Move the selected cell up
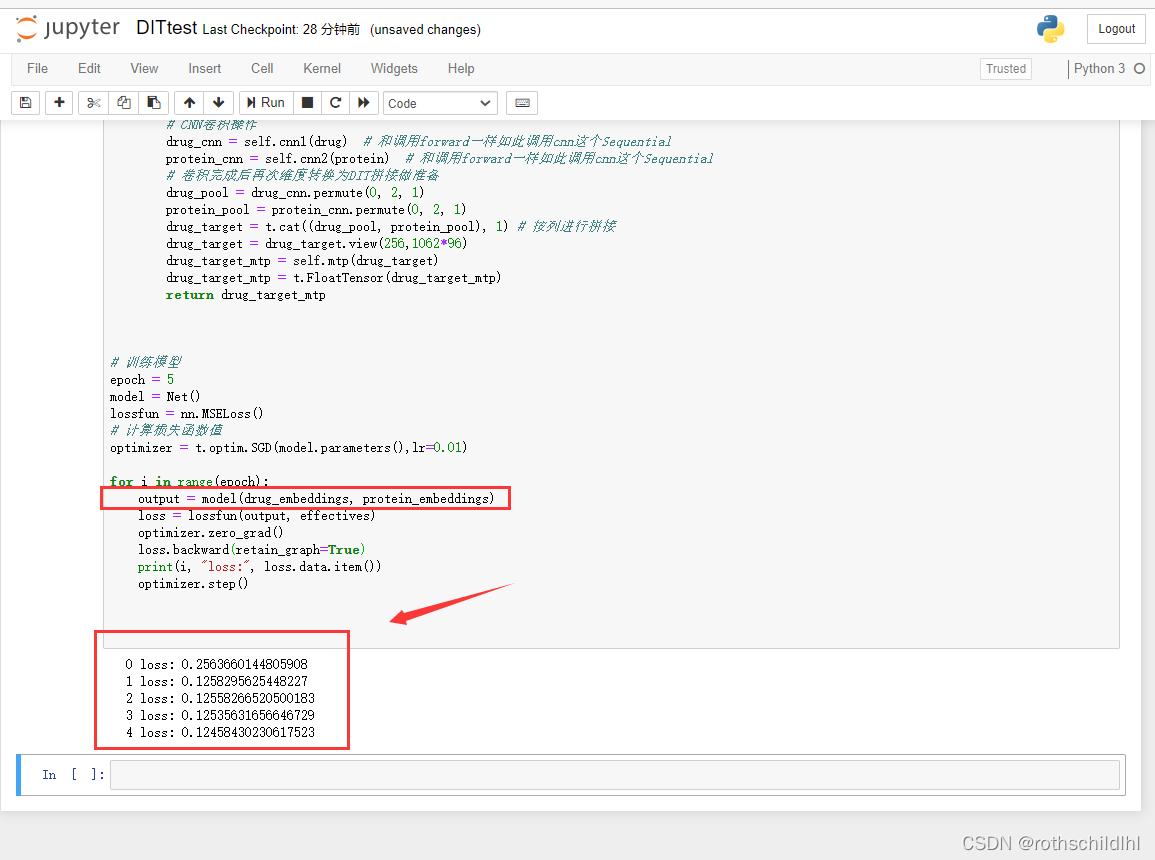1155x860 pixels. pos(189,102)
